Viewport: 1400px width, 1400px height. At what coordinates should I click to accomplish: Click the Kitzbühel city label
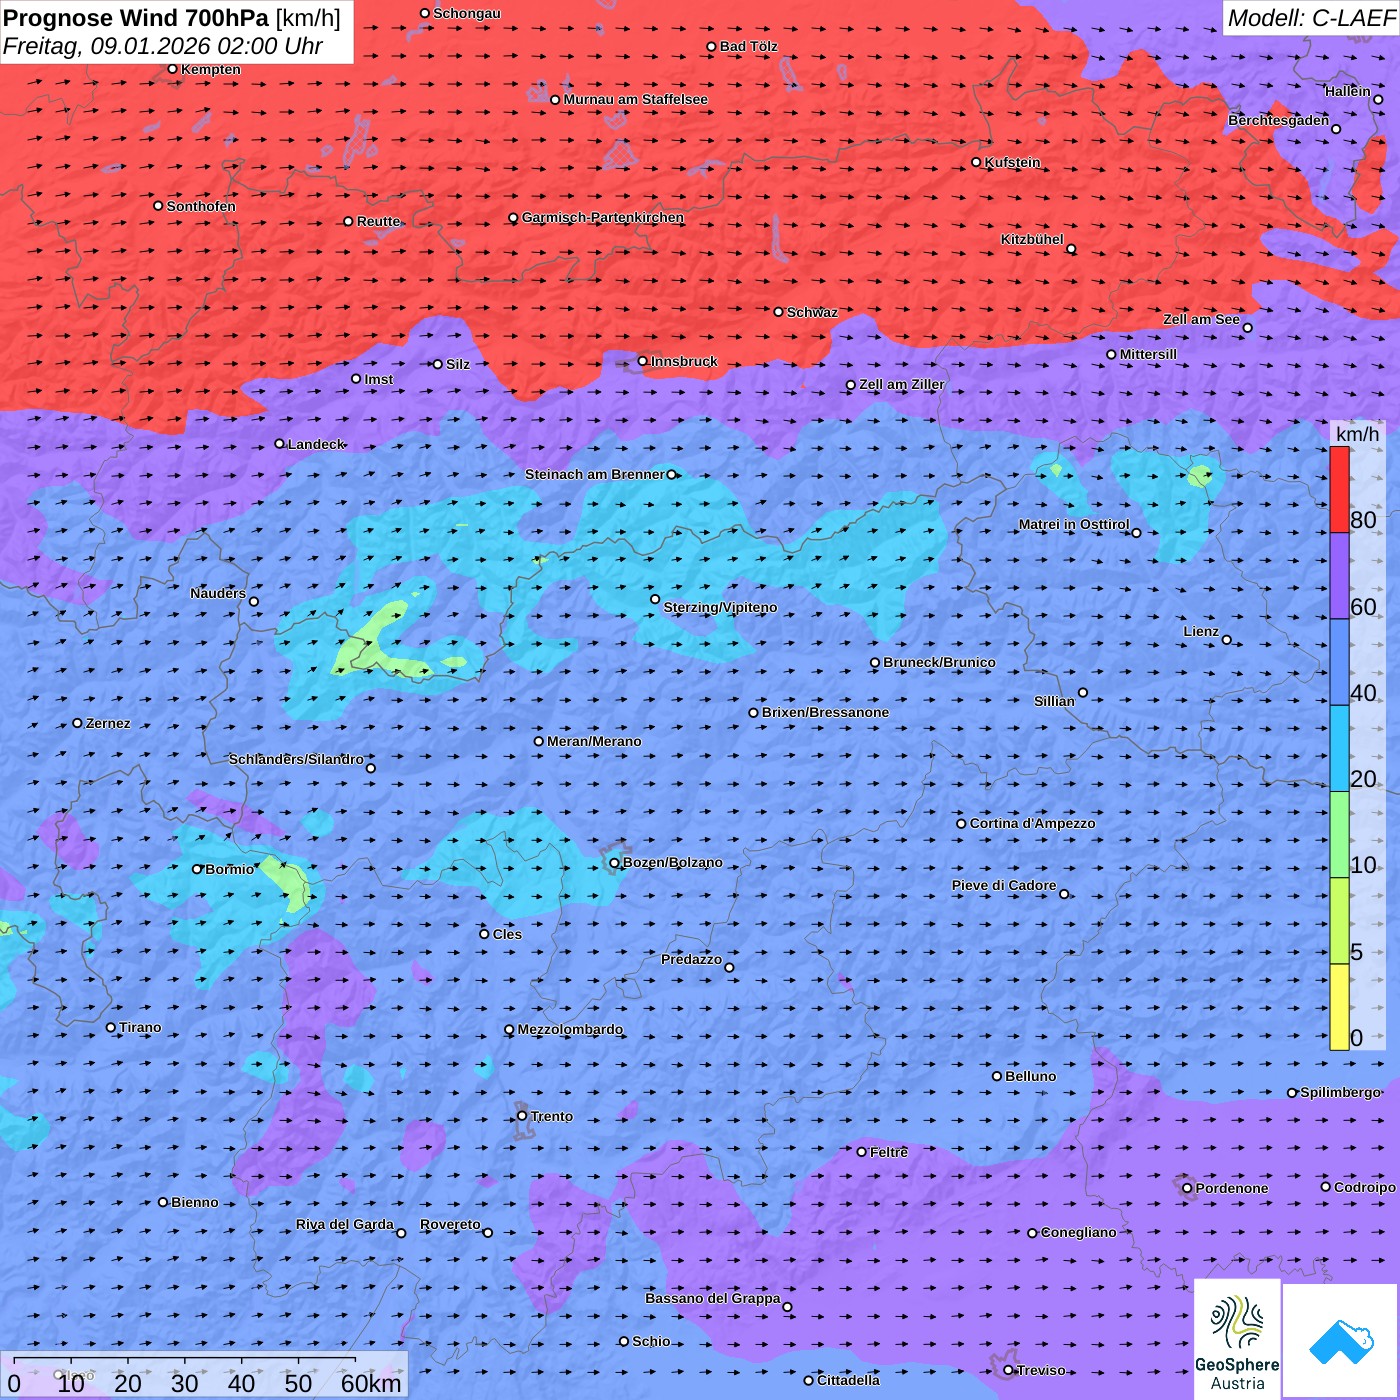click(1032, 239)
